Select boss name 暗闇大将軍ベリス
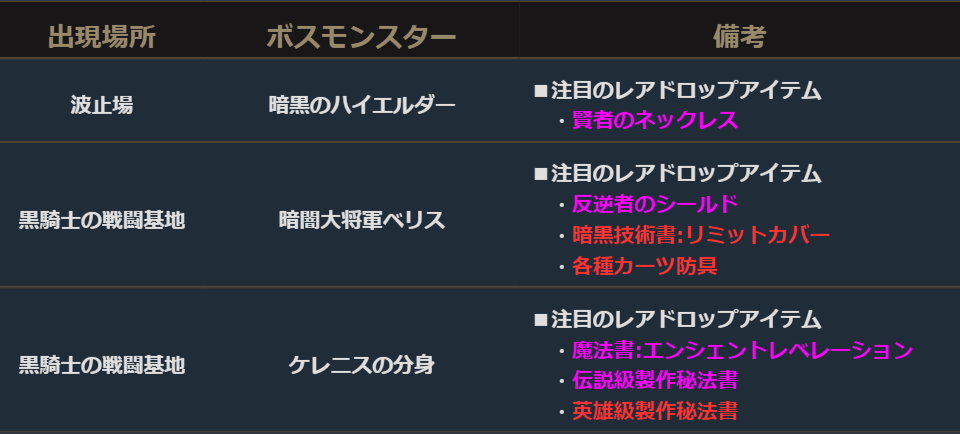The width and height of the screenshot is (960, 434). (361, 220)
